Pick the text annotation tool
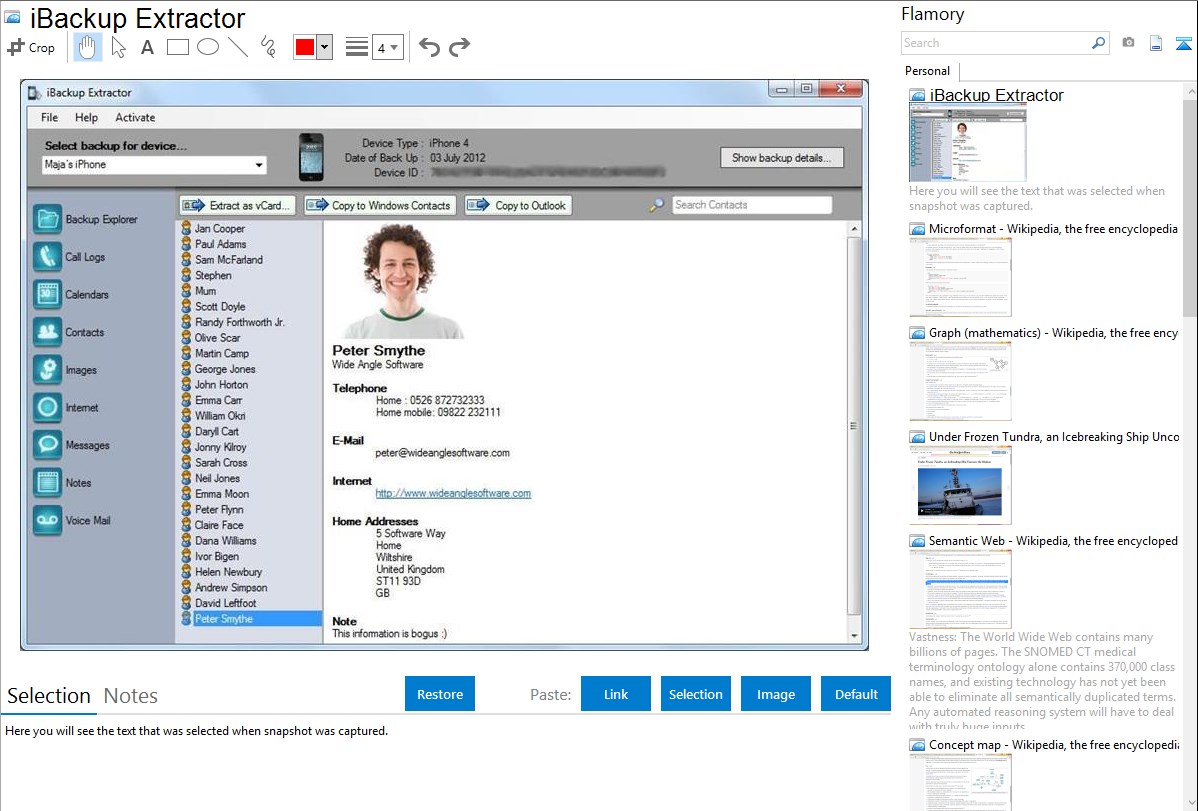 (x=147, y=47)
